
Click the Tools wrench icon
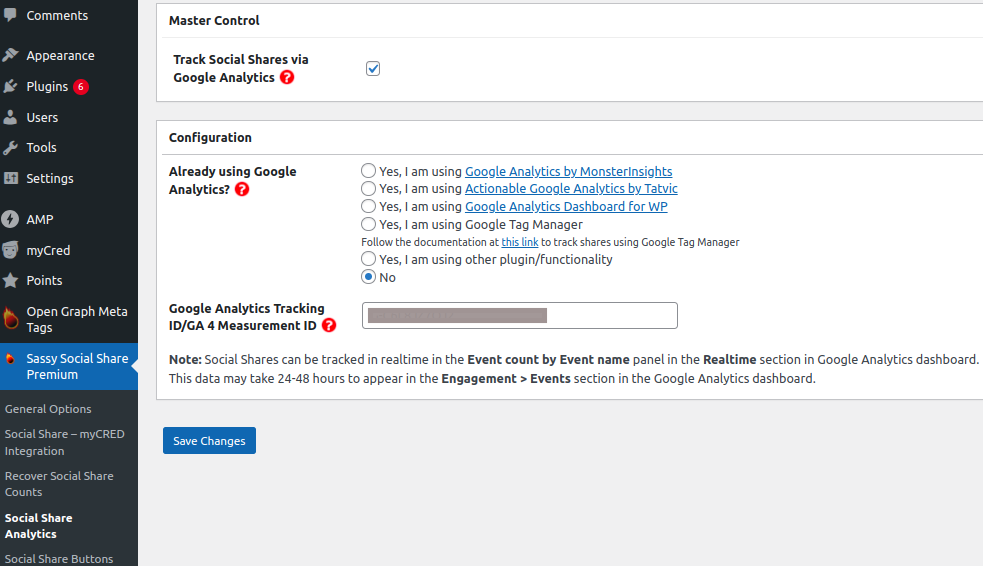click(10, 148)
